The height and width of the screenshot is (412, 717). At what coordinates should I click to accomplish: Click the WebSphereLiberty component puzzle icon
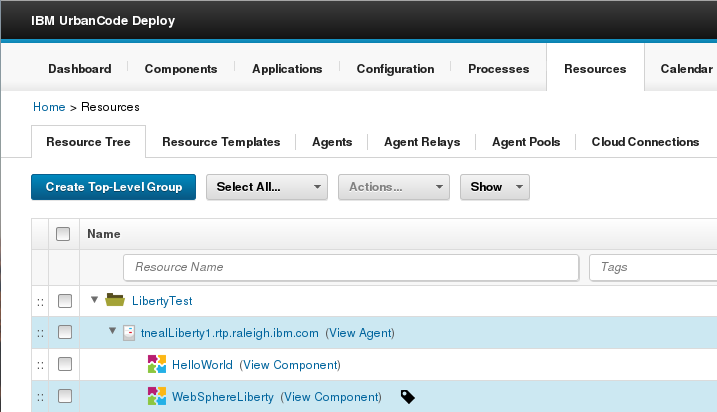tap(156, 396)
